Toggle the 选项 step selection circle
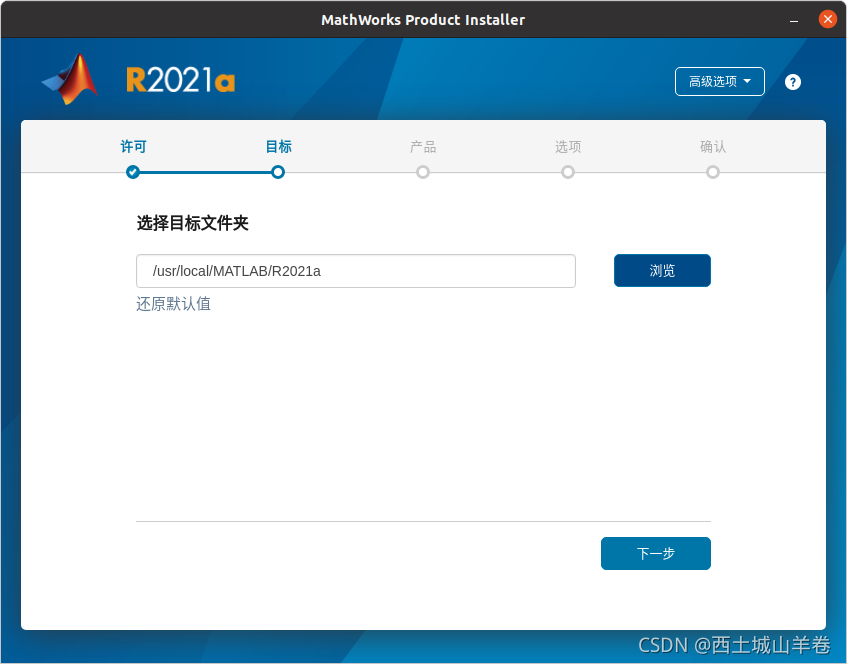Viewport: 847px width, 664px height. [x=568, y=172]
